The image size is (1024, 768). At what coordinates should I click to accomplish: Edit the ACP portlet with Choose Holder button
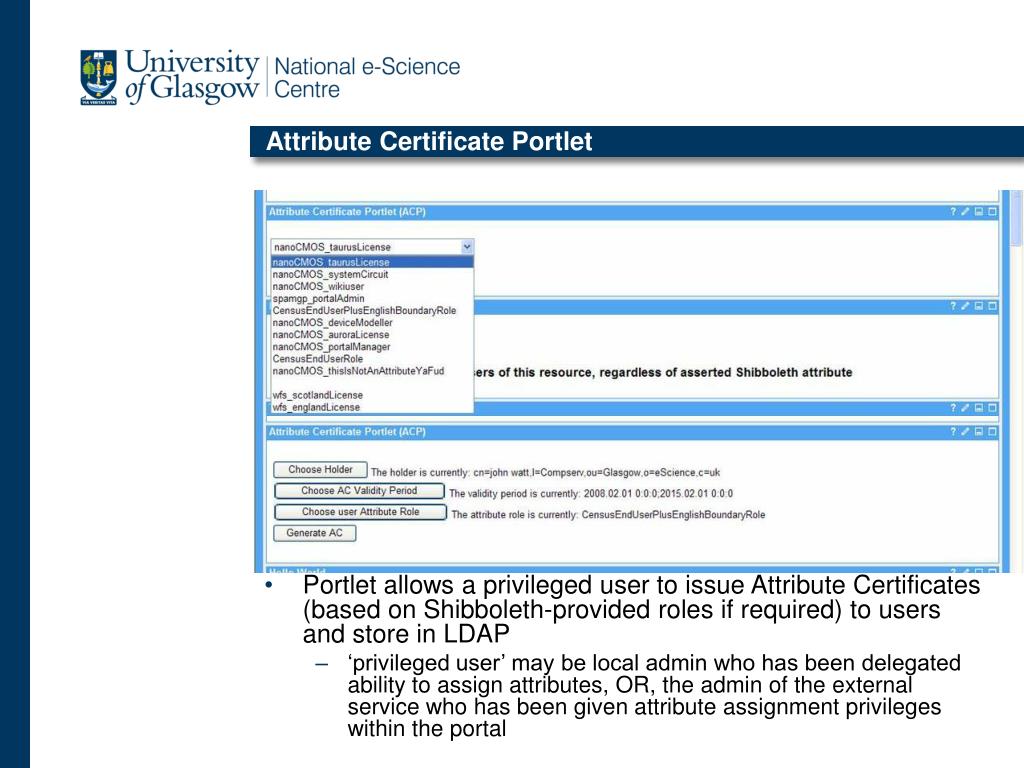tap(965, 432)
